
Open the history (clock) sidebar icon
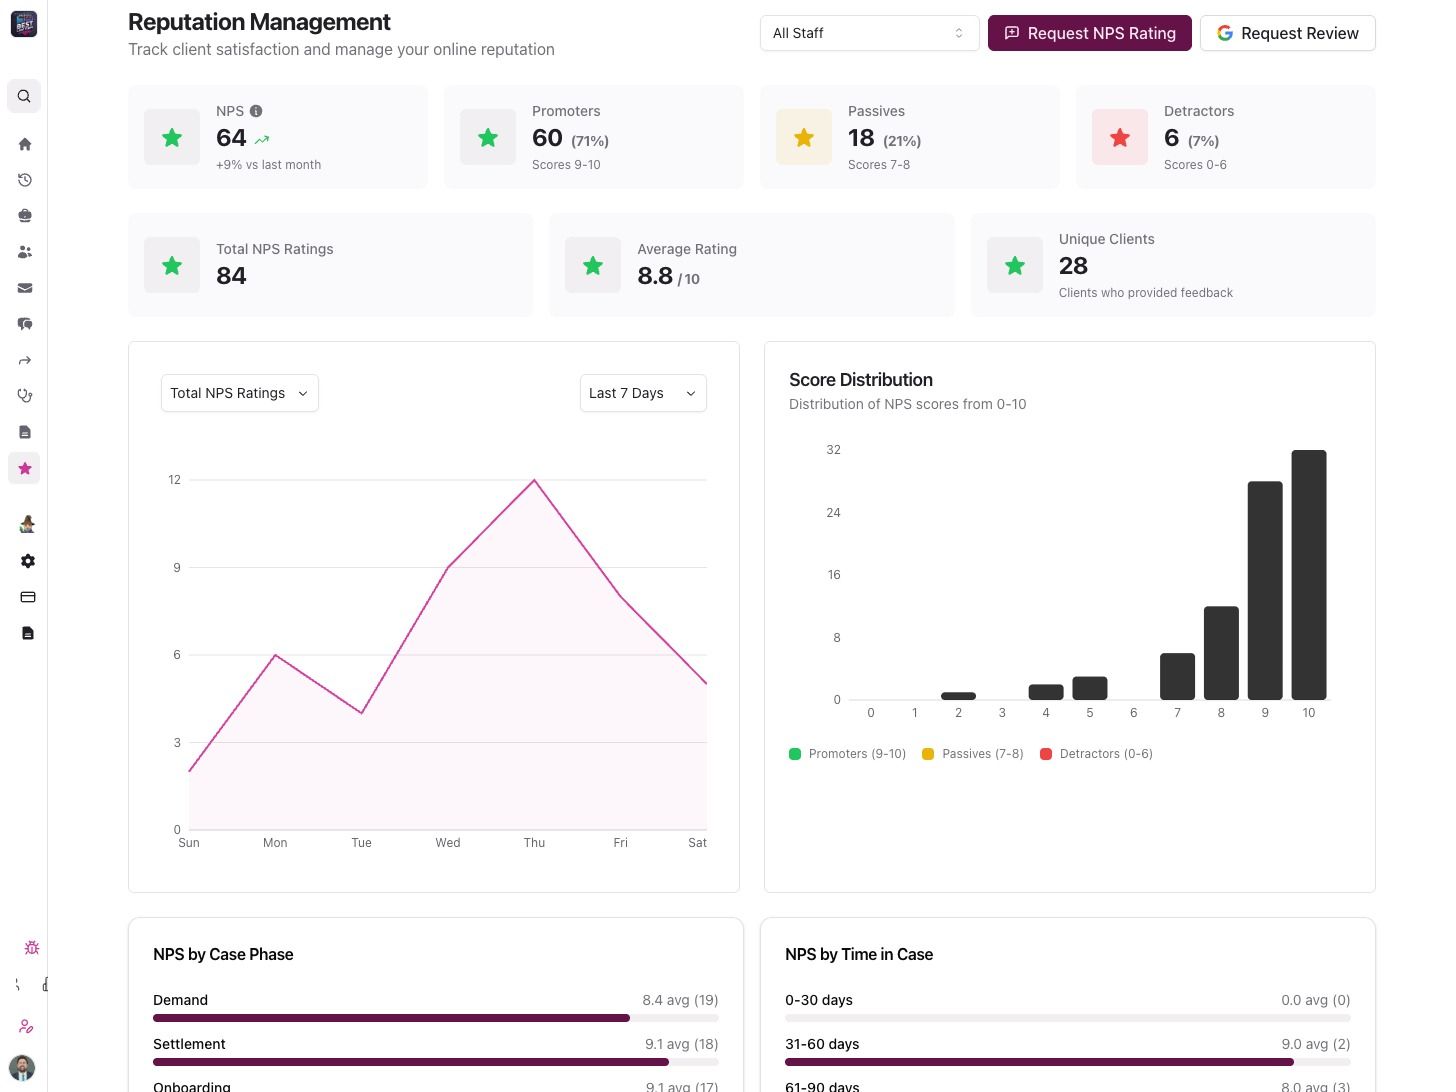(x=24, y=179)
